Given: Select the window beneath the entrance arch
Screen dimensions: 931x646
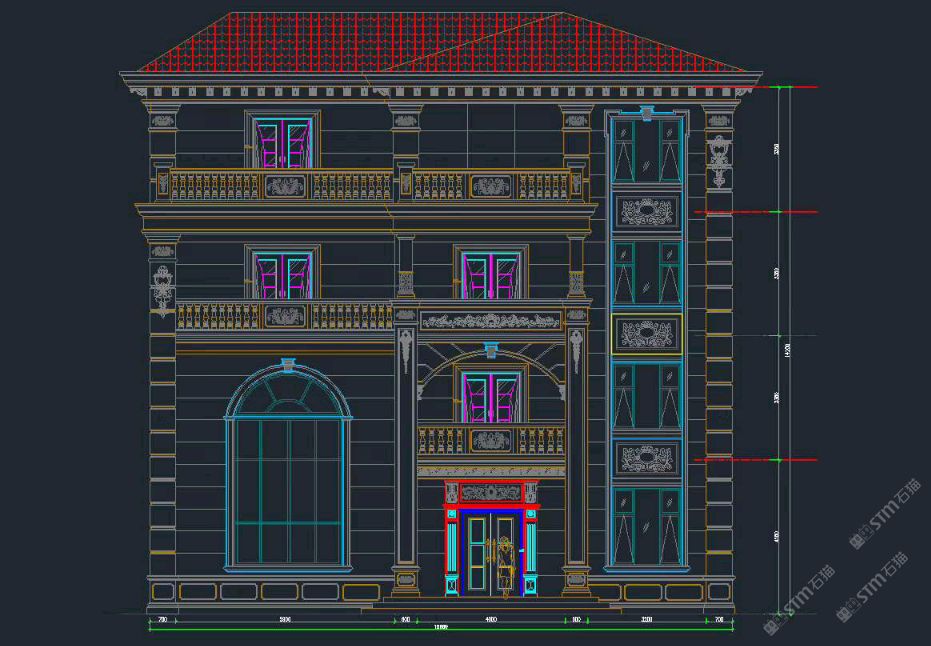Looking at the screenshot, I should pos(490,396).
